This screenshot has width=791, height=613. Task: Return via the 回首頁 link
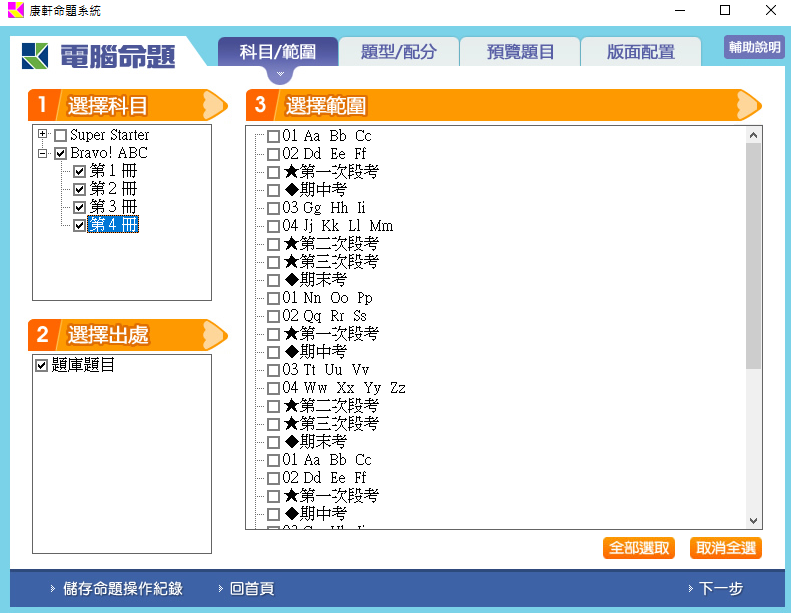[252, 588]
